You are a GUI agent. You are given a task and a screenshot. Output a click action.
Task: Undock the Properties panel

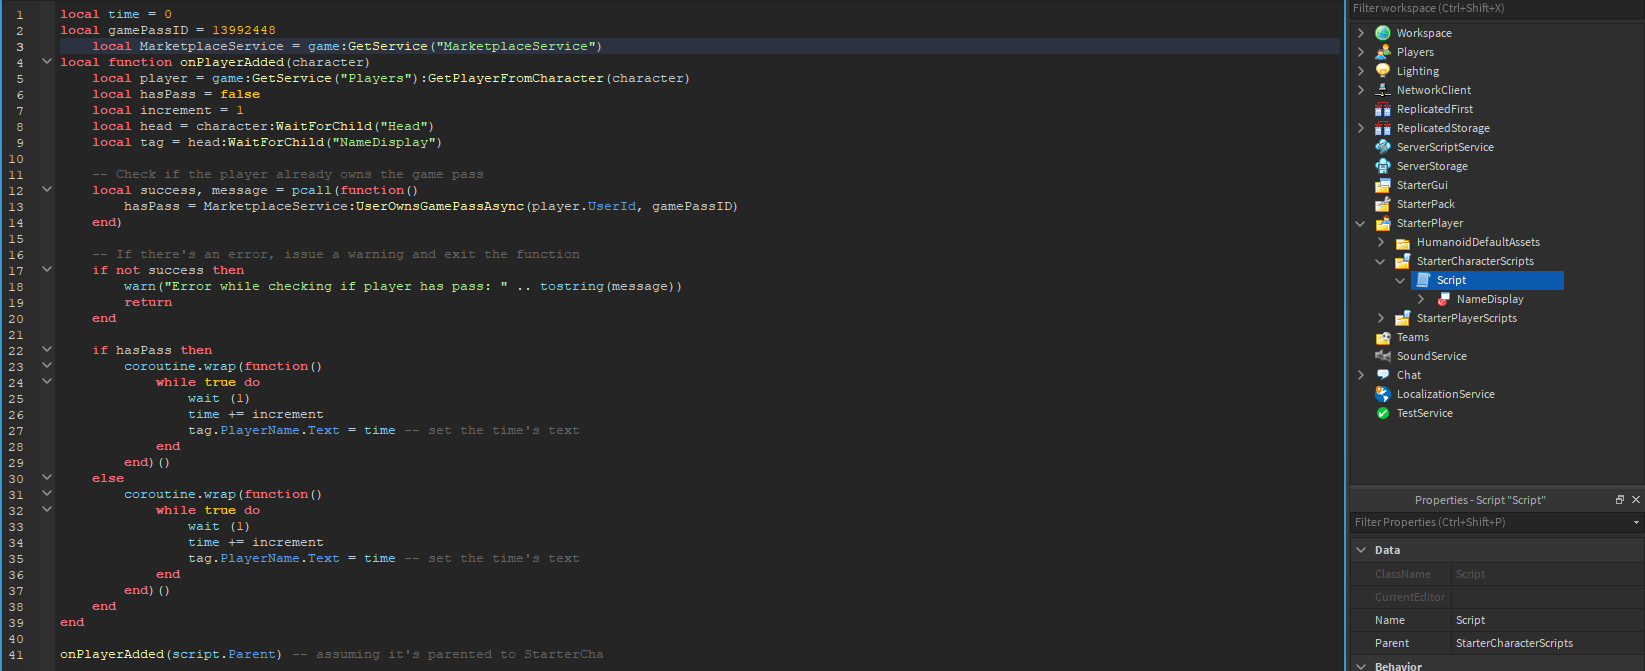coord(1620,500)
